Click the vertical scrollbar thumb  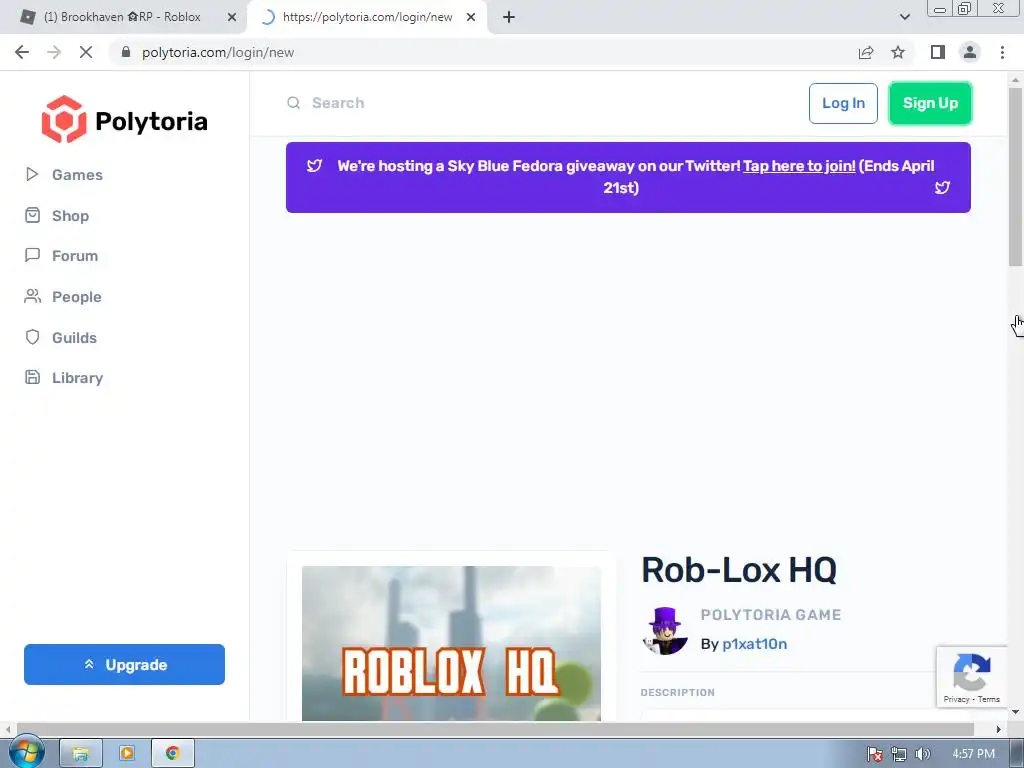click(1015, 176)
